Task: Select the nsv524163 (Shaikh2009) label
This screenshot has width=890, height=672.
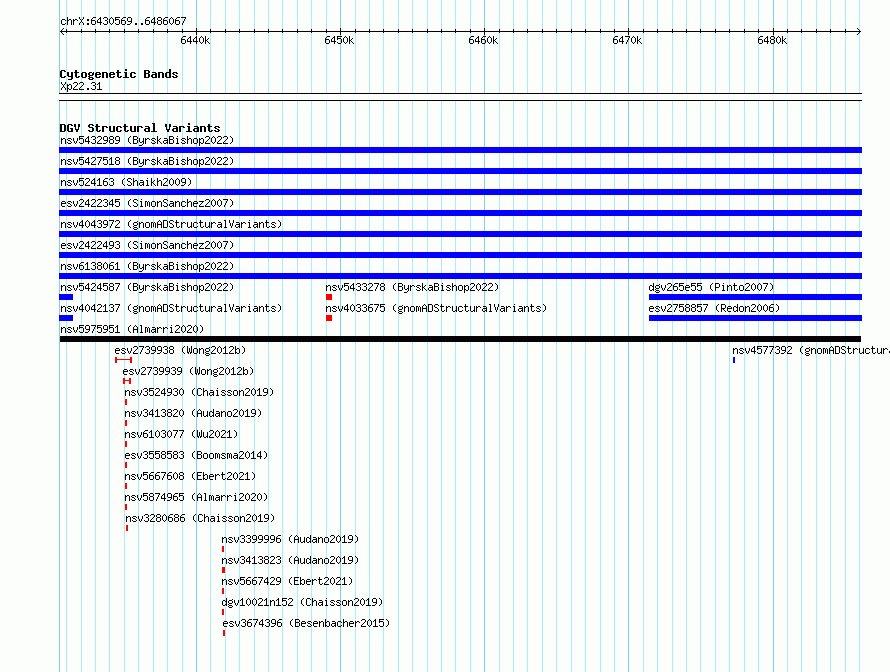Action: 126,182
